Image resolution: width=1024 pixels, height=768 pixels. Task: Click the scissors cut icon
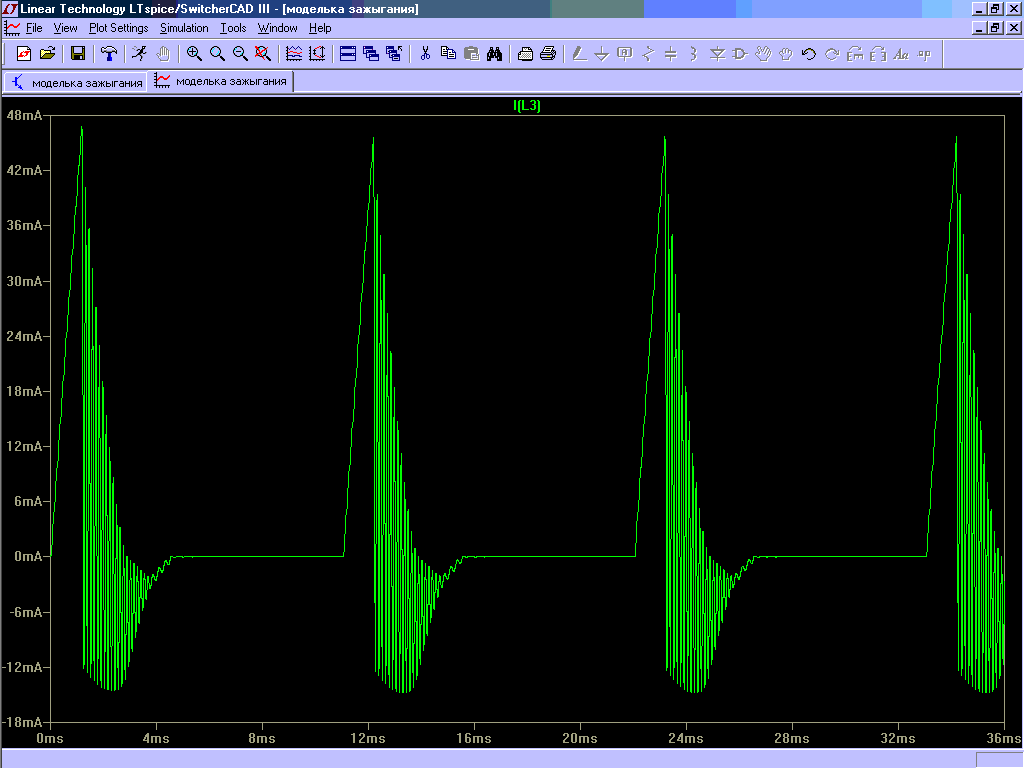[x=425, y=53]
